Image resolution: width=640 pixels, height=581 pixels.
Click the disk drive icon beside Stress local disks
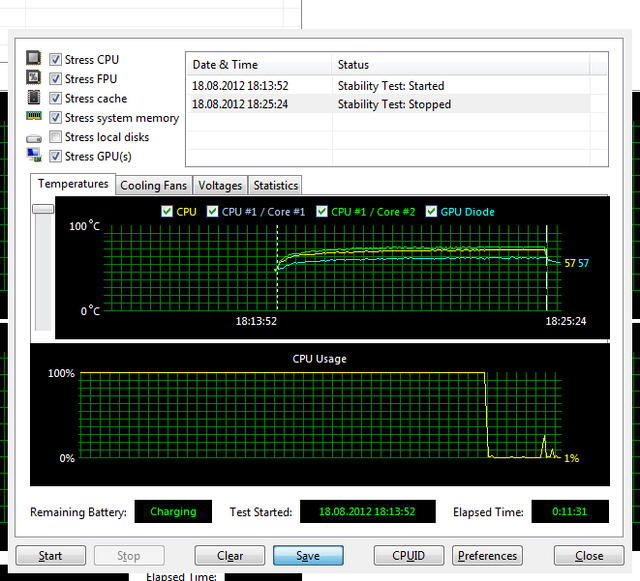[x=33, y=138]
